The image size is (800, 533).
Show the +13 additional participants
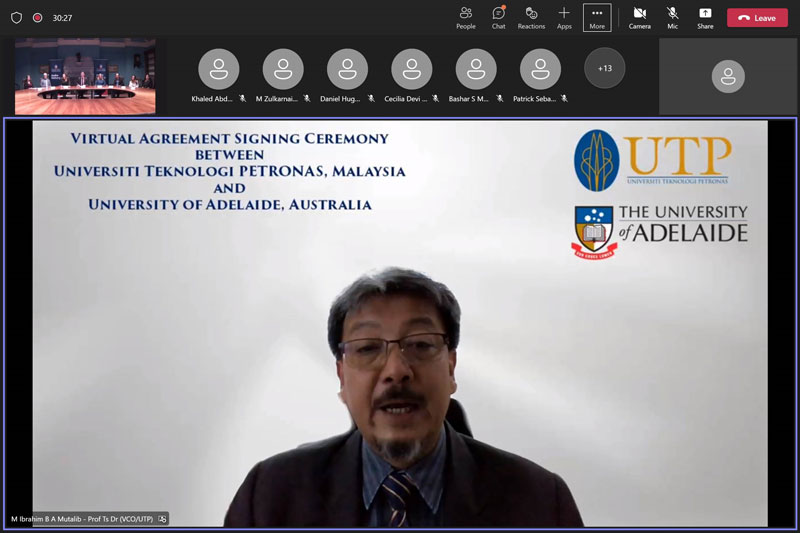tap(605, 68)
